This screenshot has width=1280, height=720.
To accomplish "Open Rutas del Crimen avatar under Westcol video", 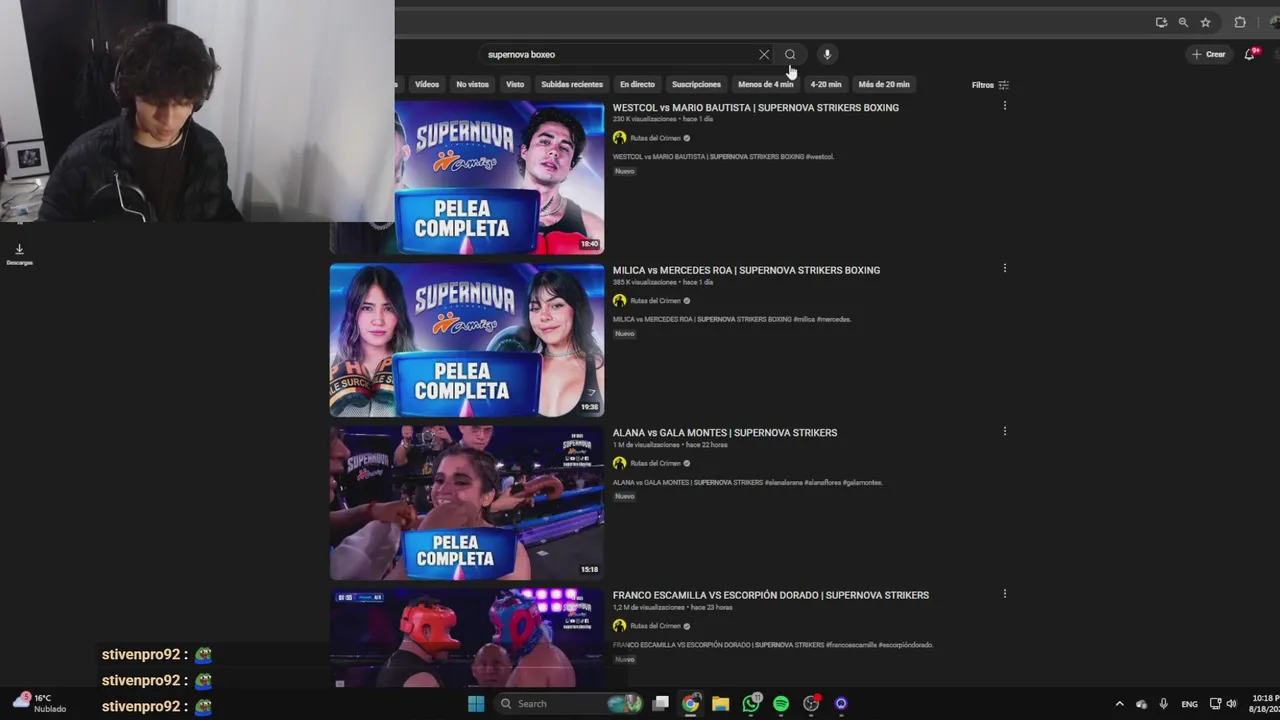I will pyautogui.click(x=619, y=138).
